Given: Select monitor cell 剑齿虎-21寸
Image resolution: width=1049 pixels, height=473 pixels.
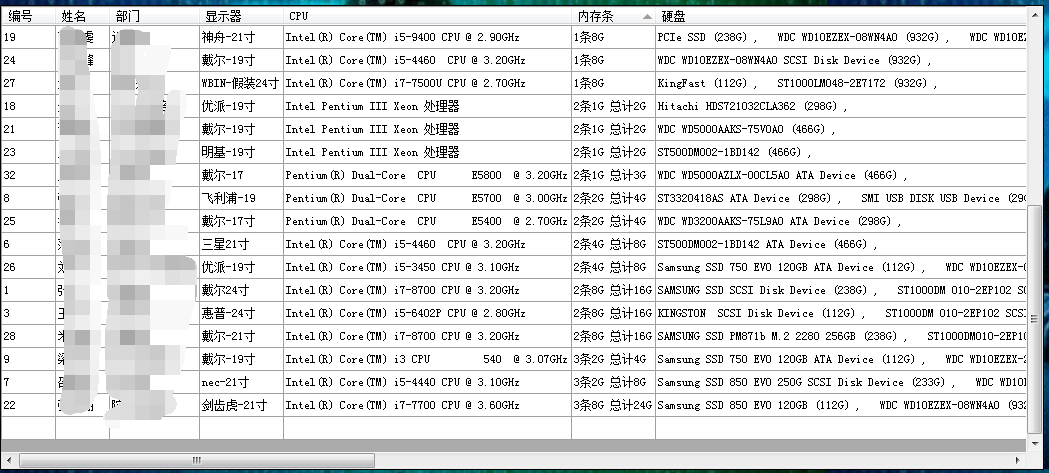Looking at the screenshot, I should pyautogui.click(x=242, y=405).
